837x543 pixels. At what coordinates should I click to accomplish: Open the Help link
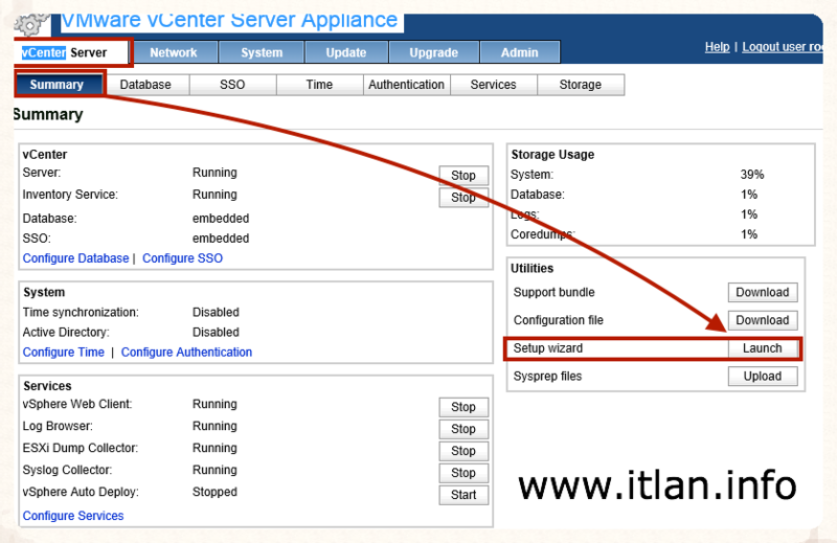(x=717, y=47)
